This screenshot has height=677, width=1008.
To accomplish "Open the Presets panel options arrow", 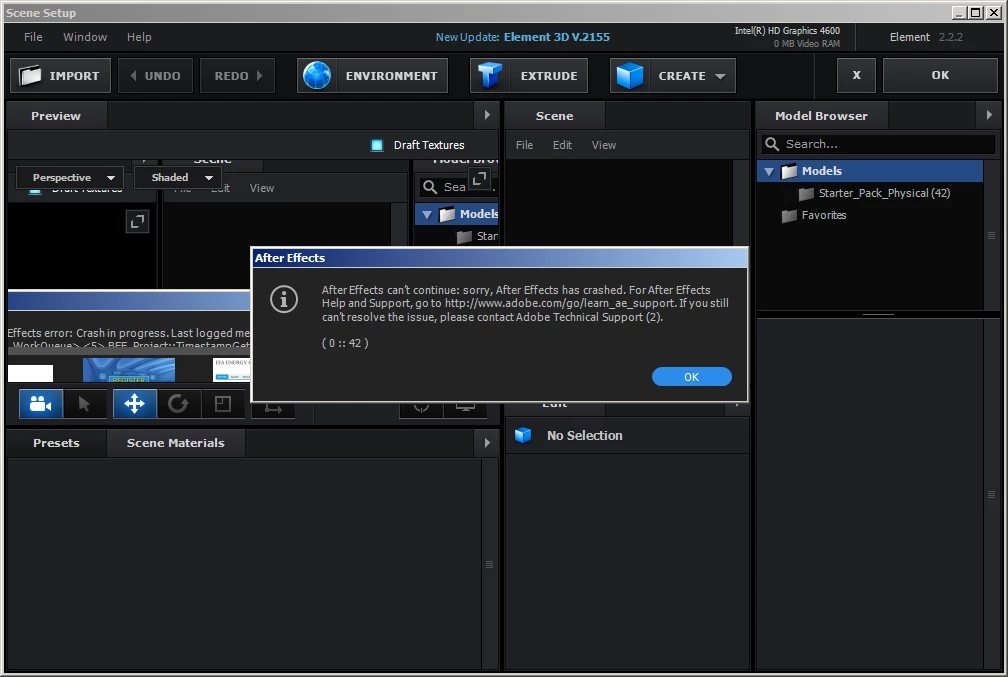I will pos(487,442).
